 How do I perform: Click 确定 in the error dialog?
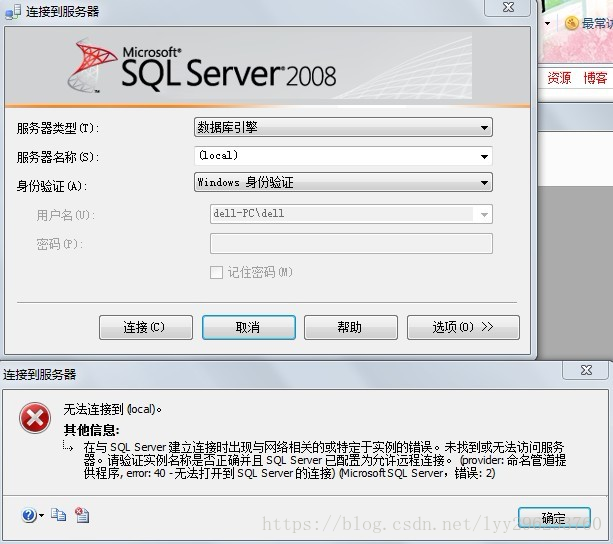point(554,518)
